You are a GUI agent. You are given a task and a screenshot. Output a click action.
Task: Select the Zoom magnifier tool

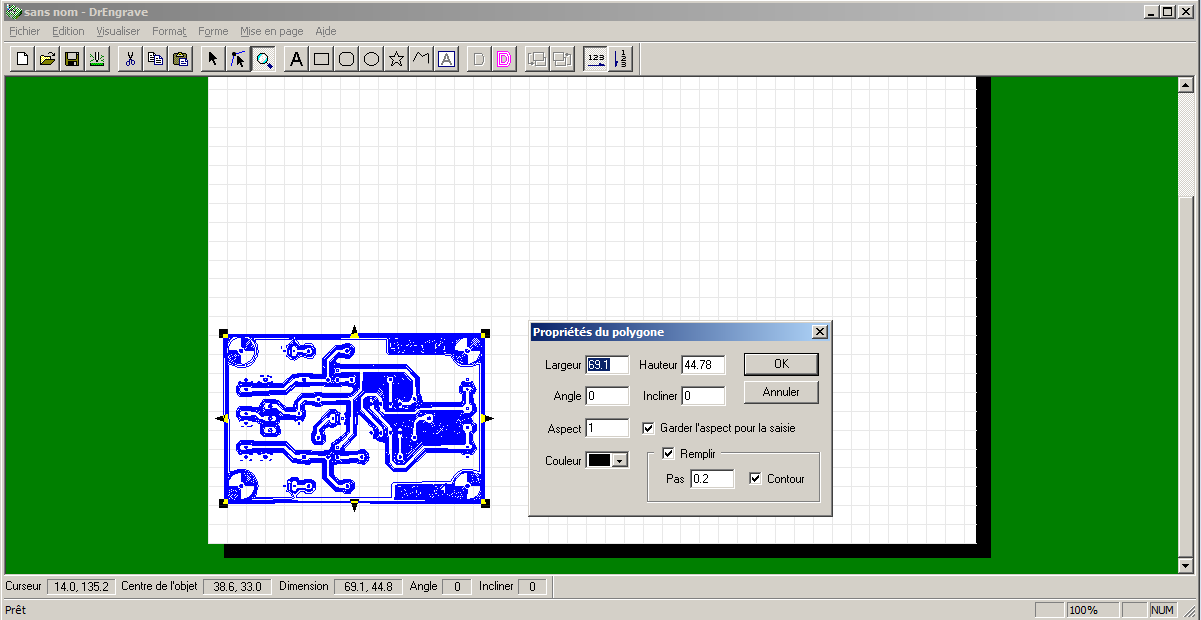coord(263,59)
